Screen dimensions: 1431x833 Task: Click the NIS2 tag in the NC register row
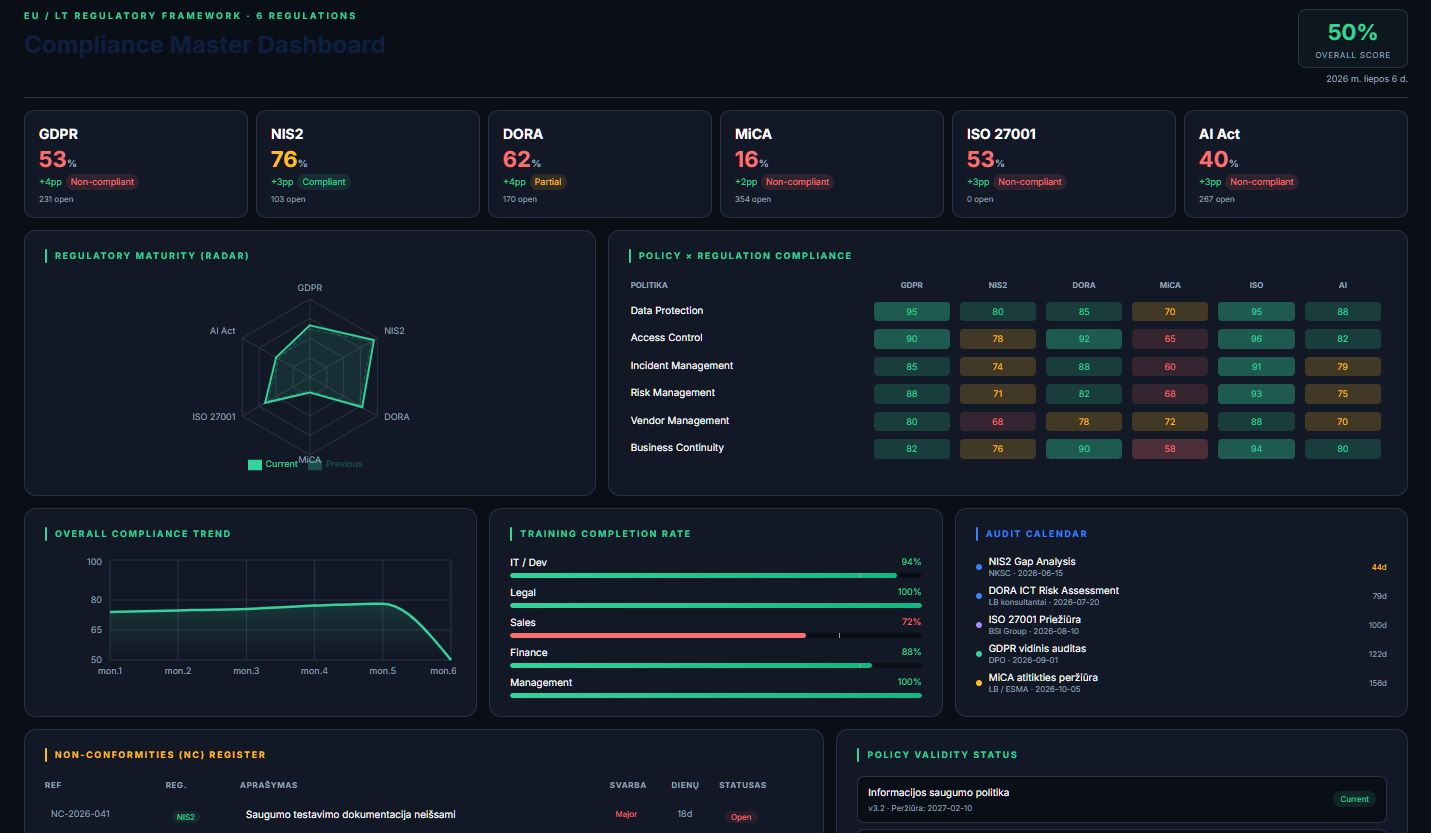[x=186, y=817]
